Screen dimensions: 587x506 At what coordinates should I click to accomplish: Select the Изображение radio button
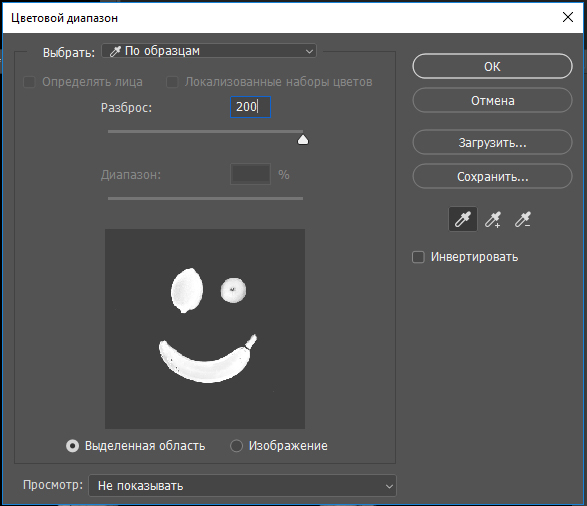[236, 446]
